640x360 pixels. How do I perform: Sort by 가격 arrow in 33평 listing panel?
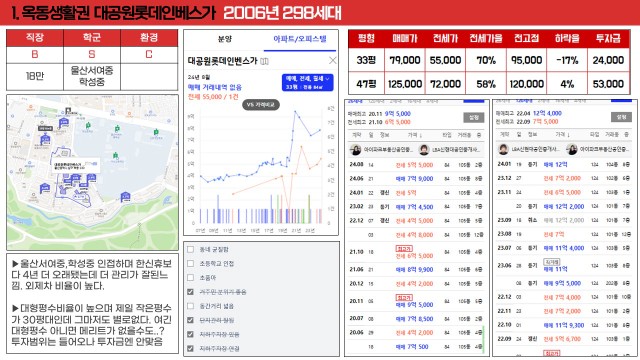pos(415,135)
